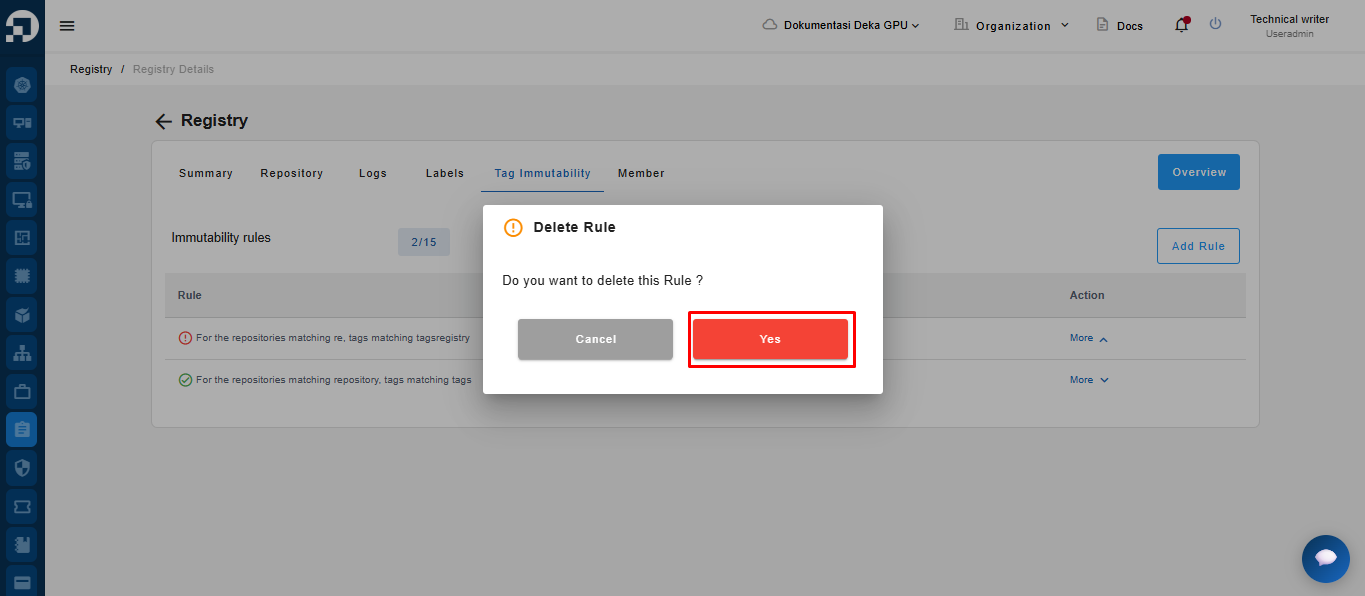The height and width of the screenshot is (596, 1365).
Task: Select the shield icon in sidebar
Action: point(22,467)
